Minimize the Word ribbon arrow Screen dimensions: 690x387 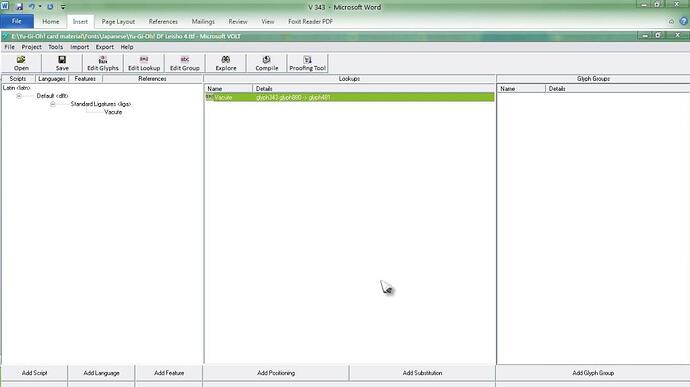pyautogui.click(x=671, y=21)
